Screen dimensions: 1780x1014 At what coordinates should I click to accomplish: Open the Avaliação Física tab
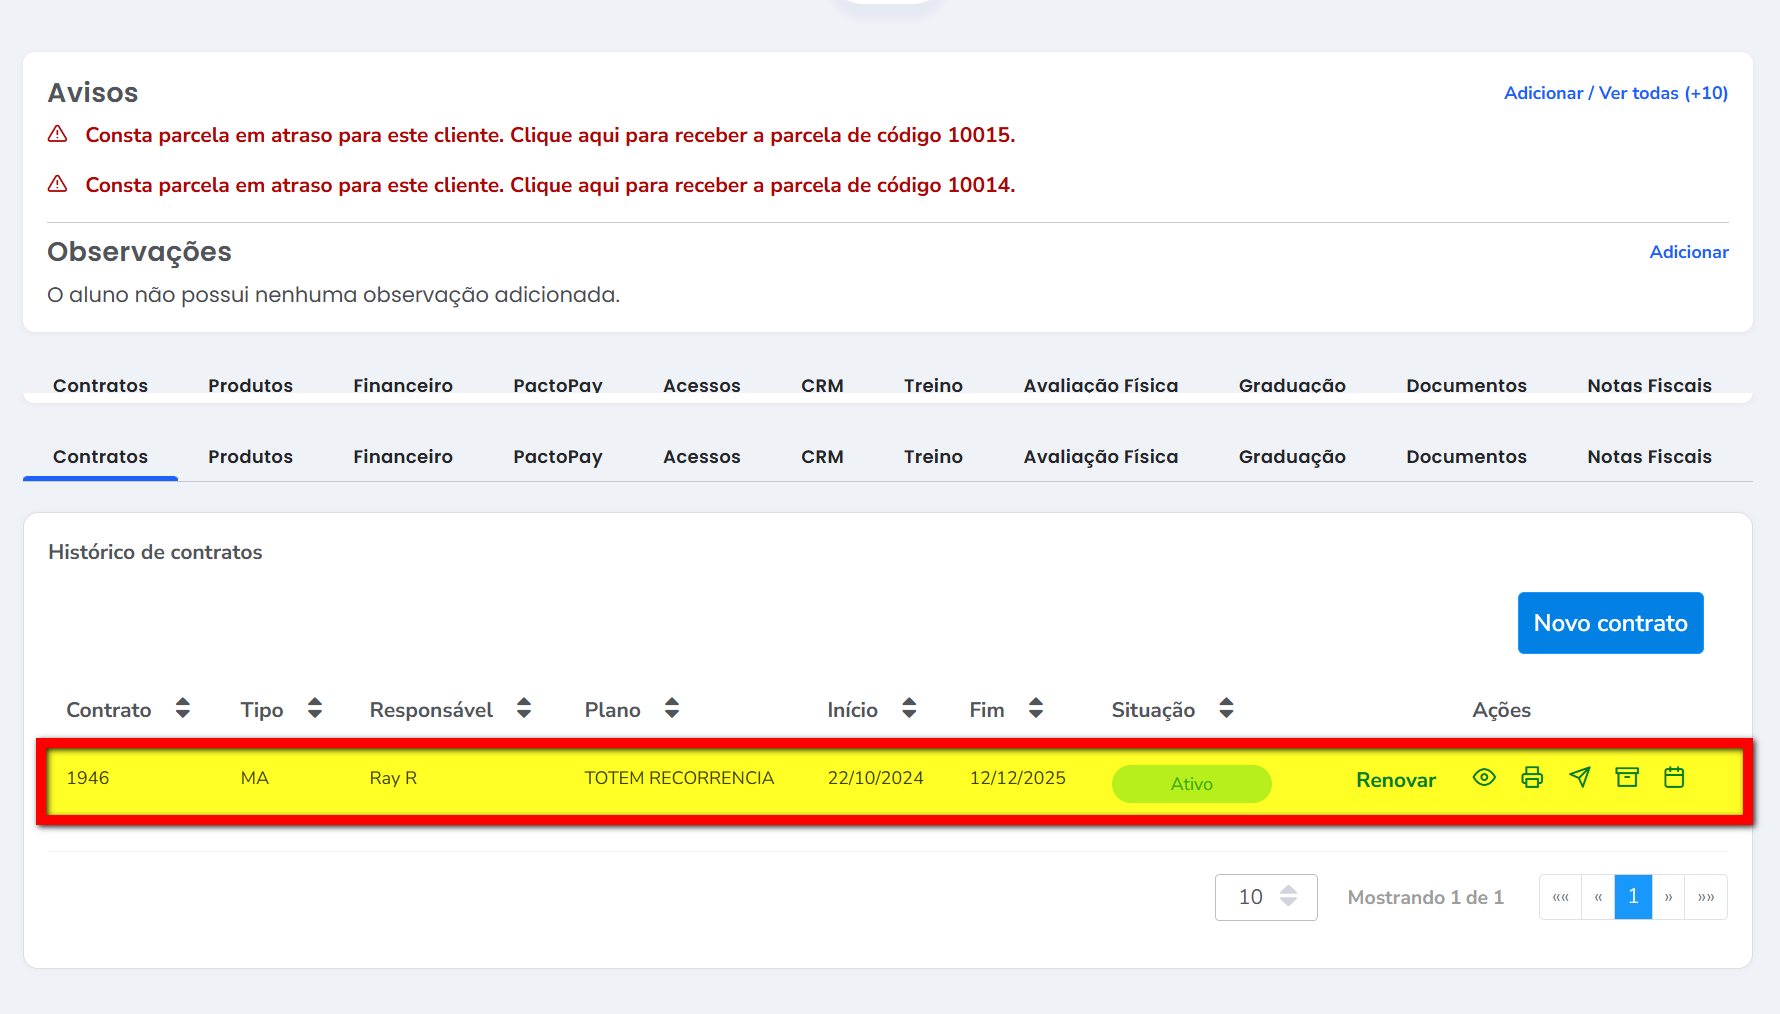(x=1100, y=457)
